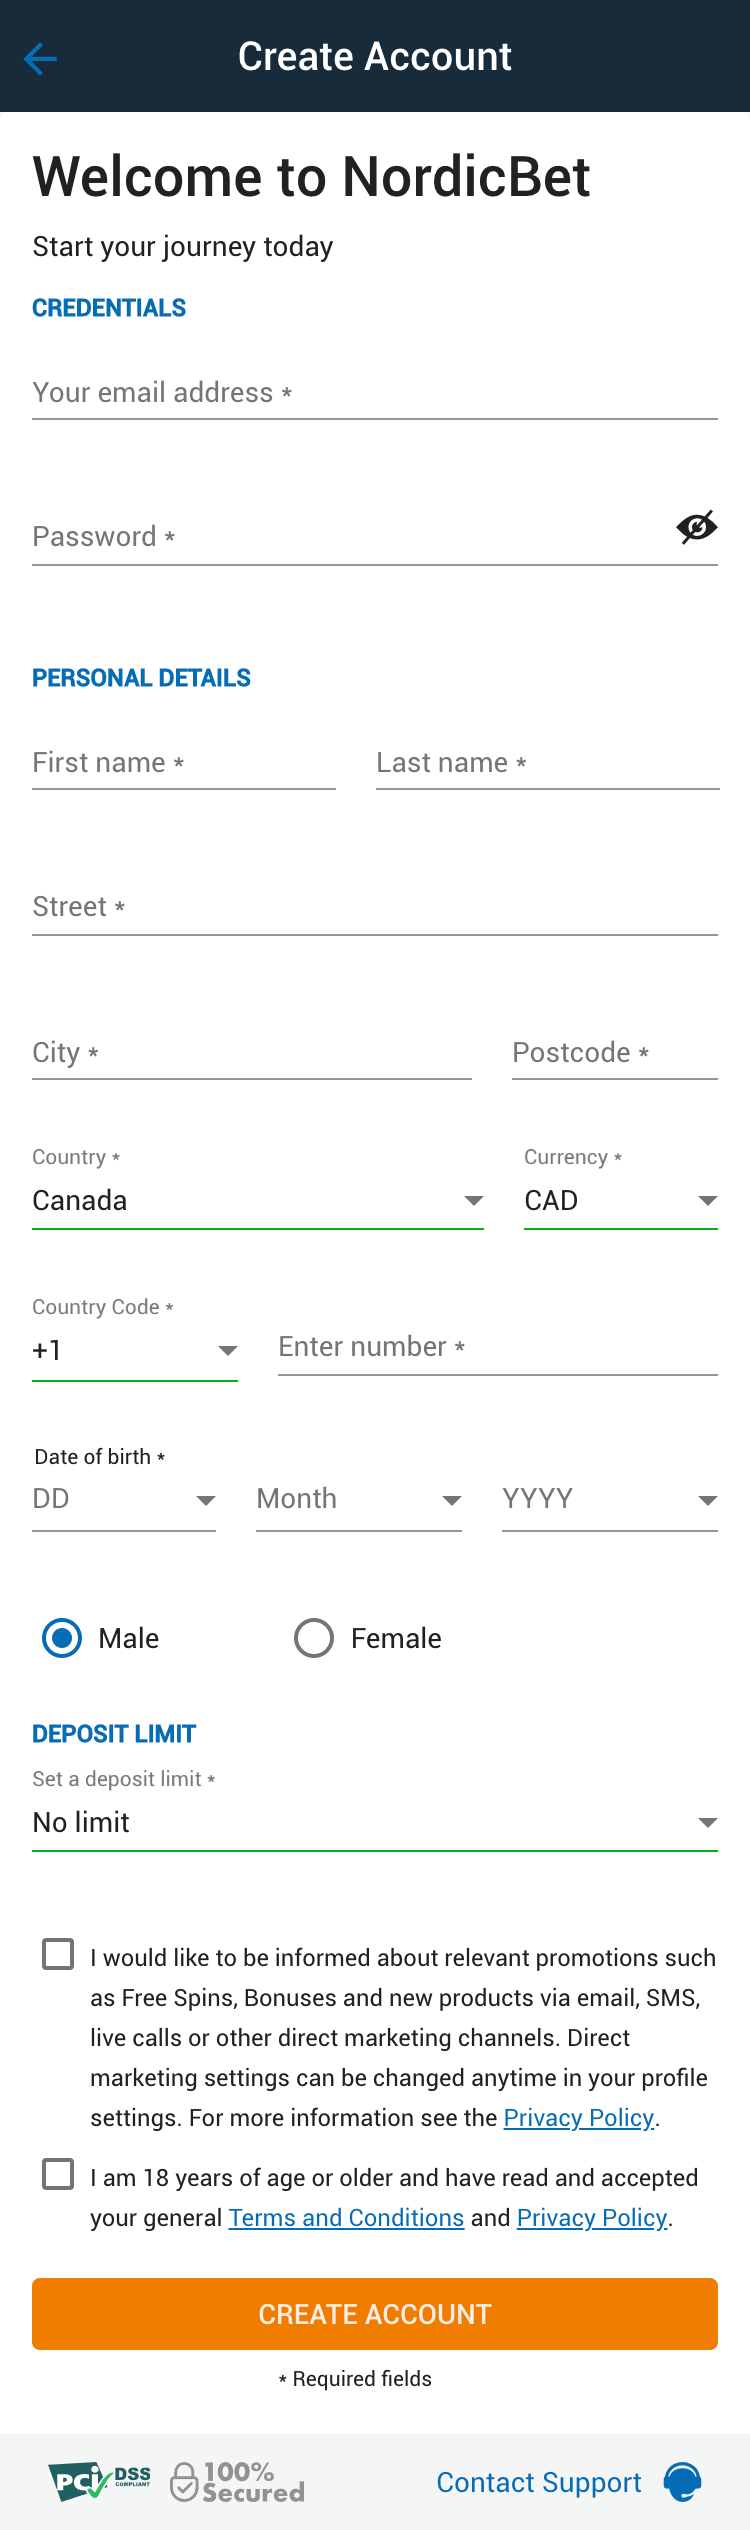Focus the email address input field
The width and height of the screenshot is (750, 2530).
(375, 393)
